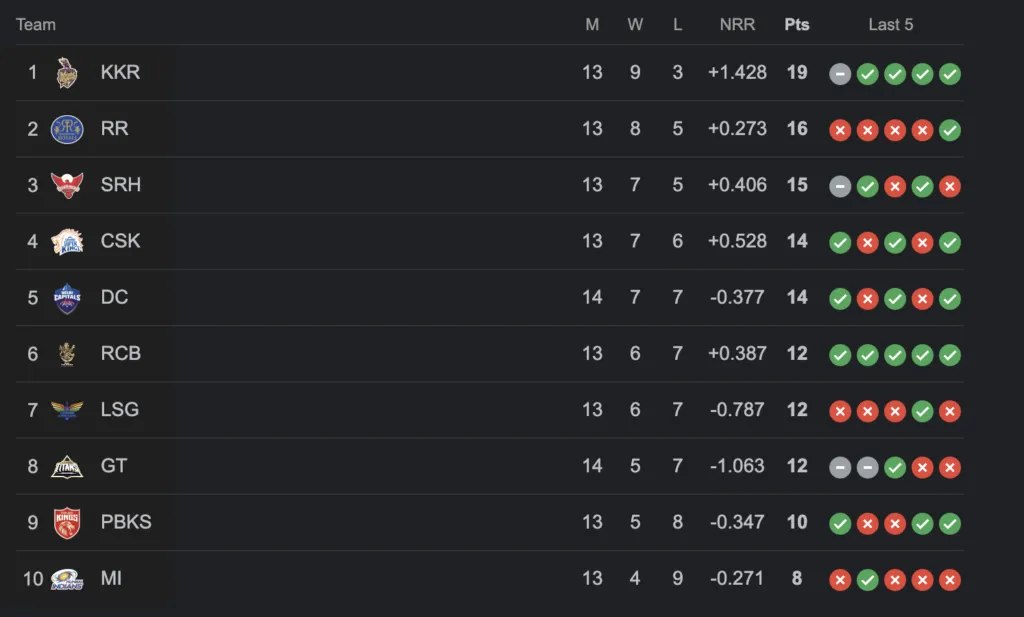Click the CSK lion logo
Screen dimensions: 1024x617
(67, 242)
